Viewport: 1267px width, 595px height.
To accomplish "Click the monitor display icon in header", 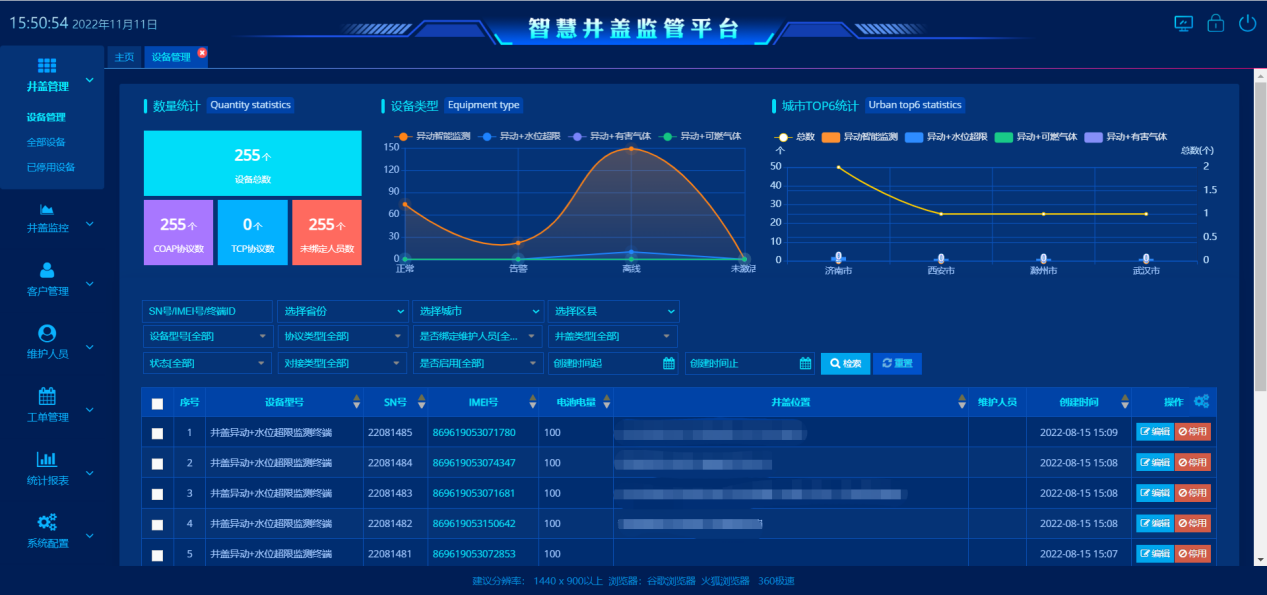I will [x=1183, y=23].
